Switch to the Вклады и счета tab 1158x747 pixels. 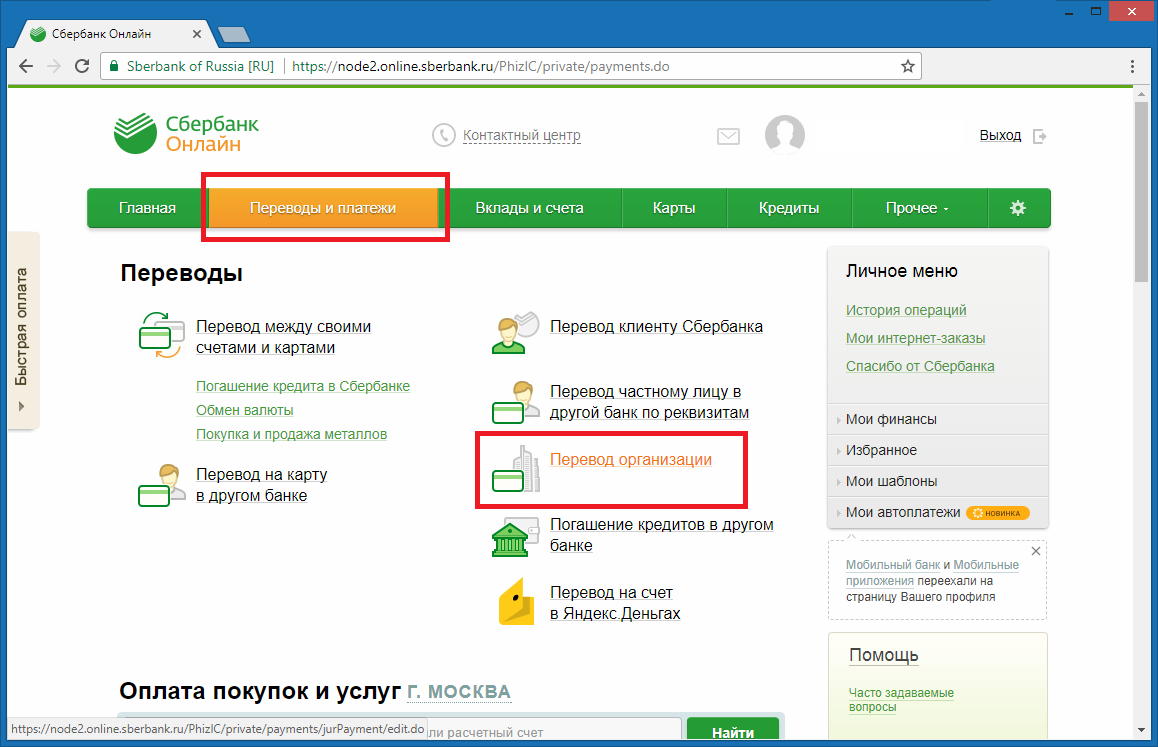pyautogui.click(x=530, y=208)
